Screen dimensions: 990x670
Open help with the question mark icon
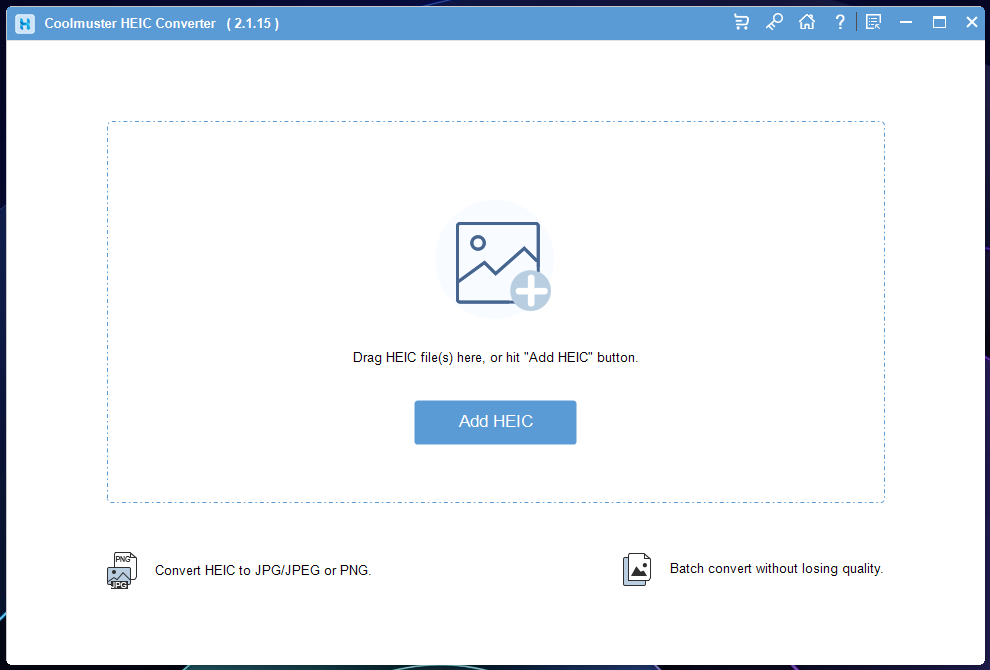[x=840, y=22]
